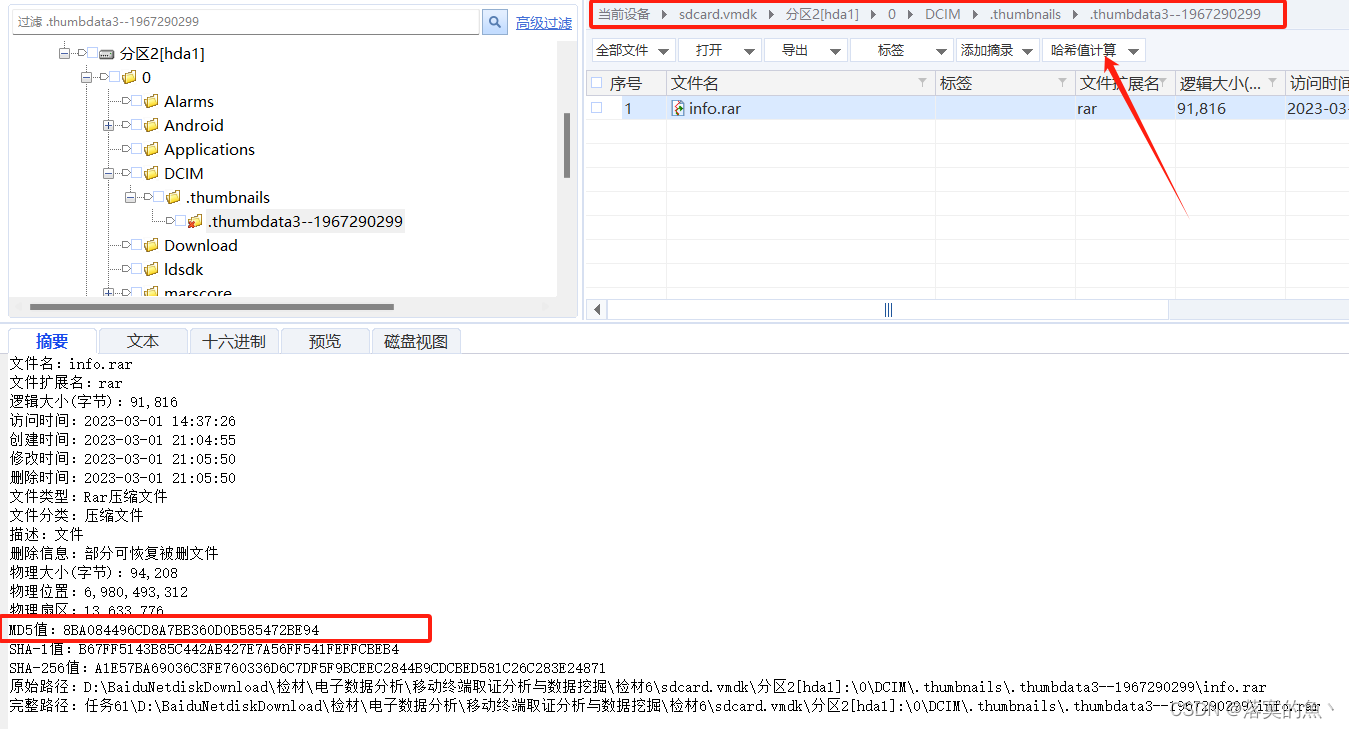1349x729 pixels.
Task: Click the SHA-256值 line in summary
Action: 307,668
